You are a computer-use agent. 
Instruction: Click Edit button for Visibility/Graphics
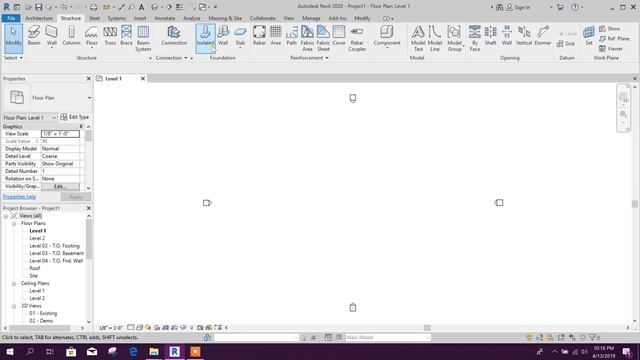tap(60, 187)
